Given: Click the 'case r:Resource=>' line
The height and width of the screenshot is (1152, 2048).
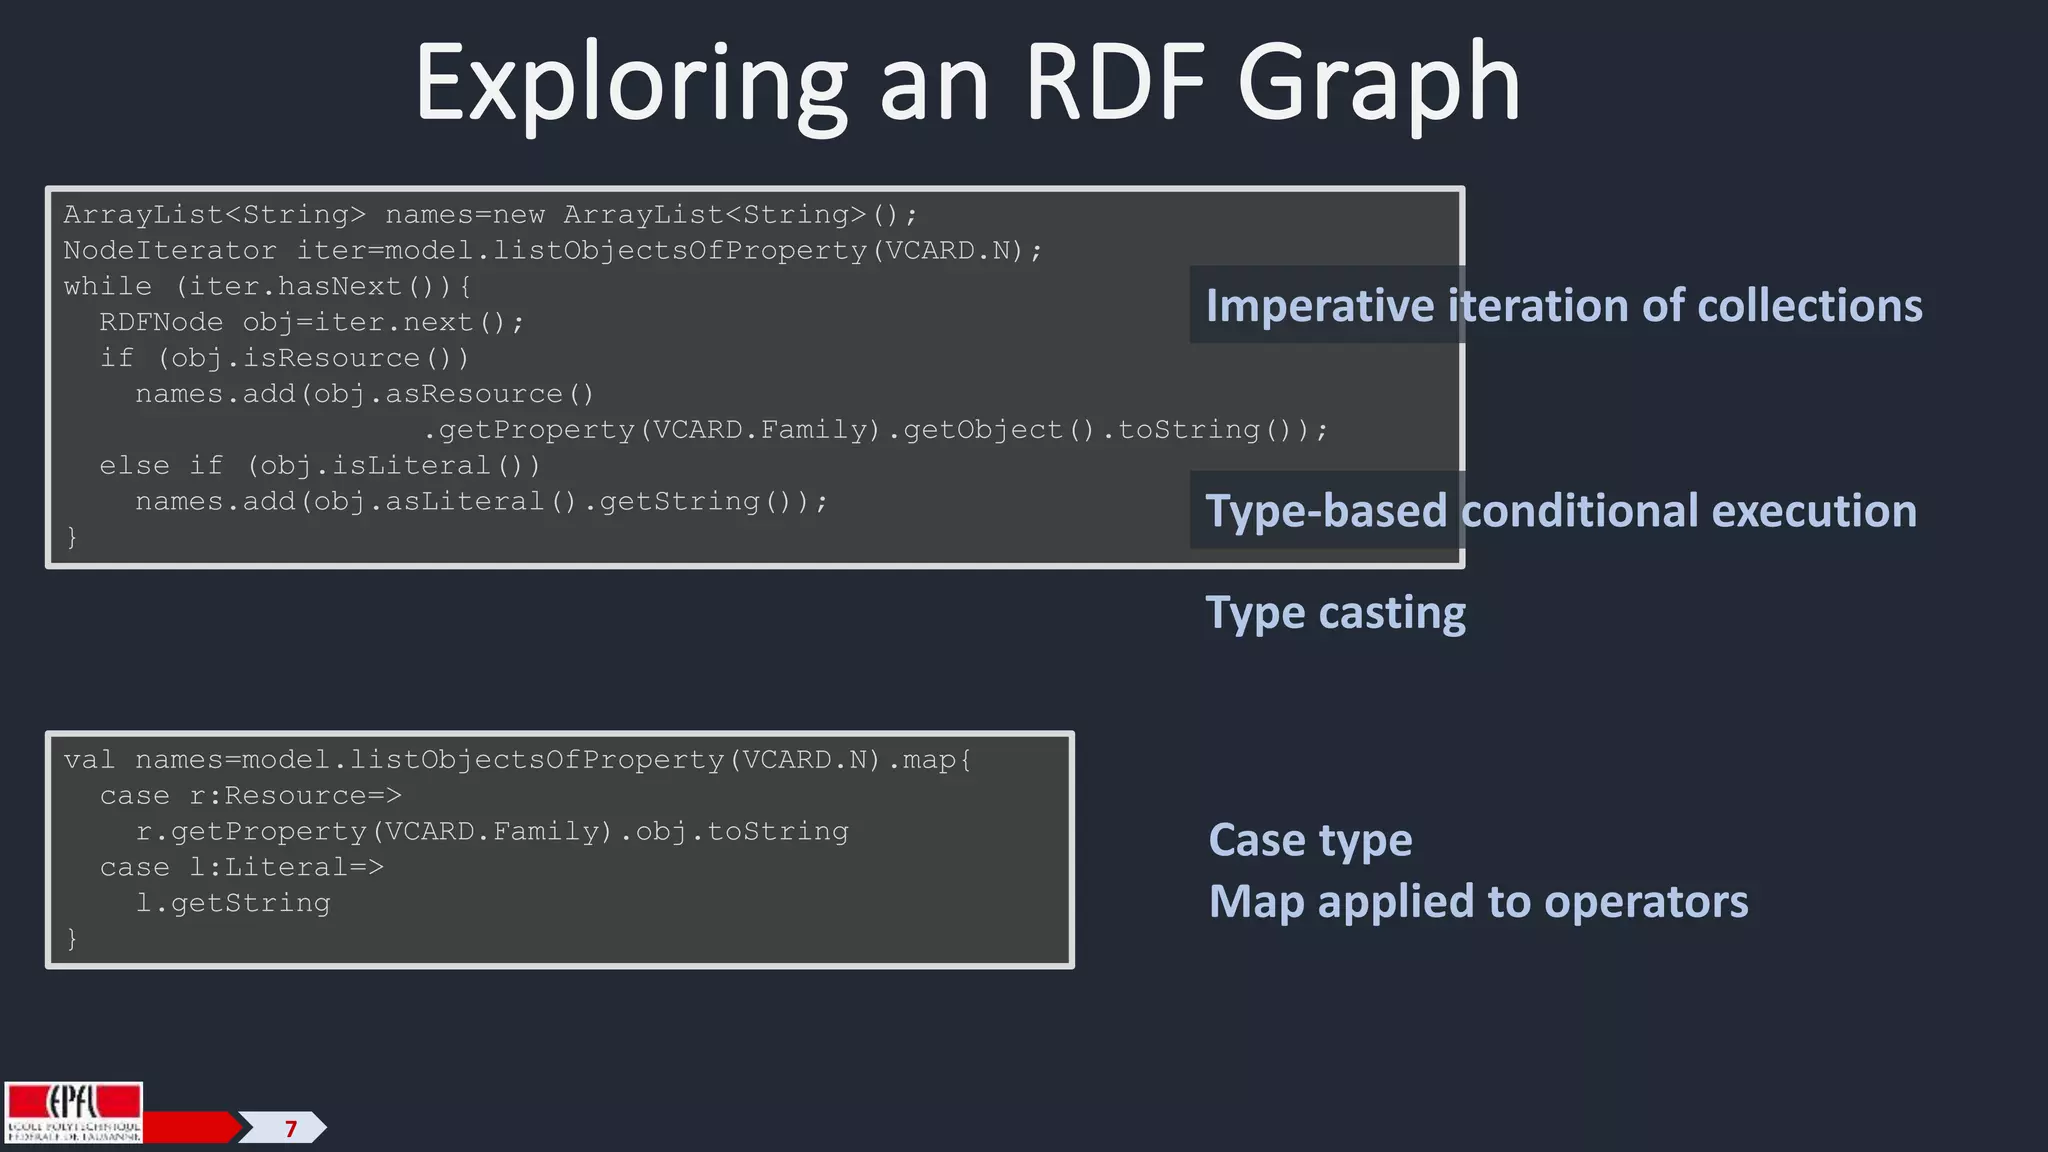Looking at the screenshot, I should point(250,796).
